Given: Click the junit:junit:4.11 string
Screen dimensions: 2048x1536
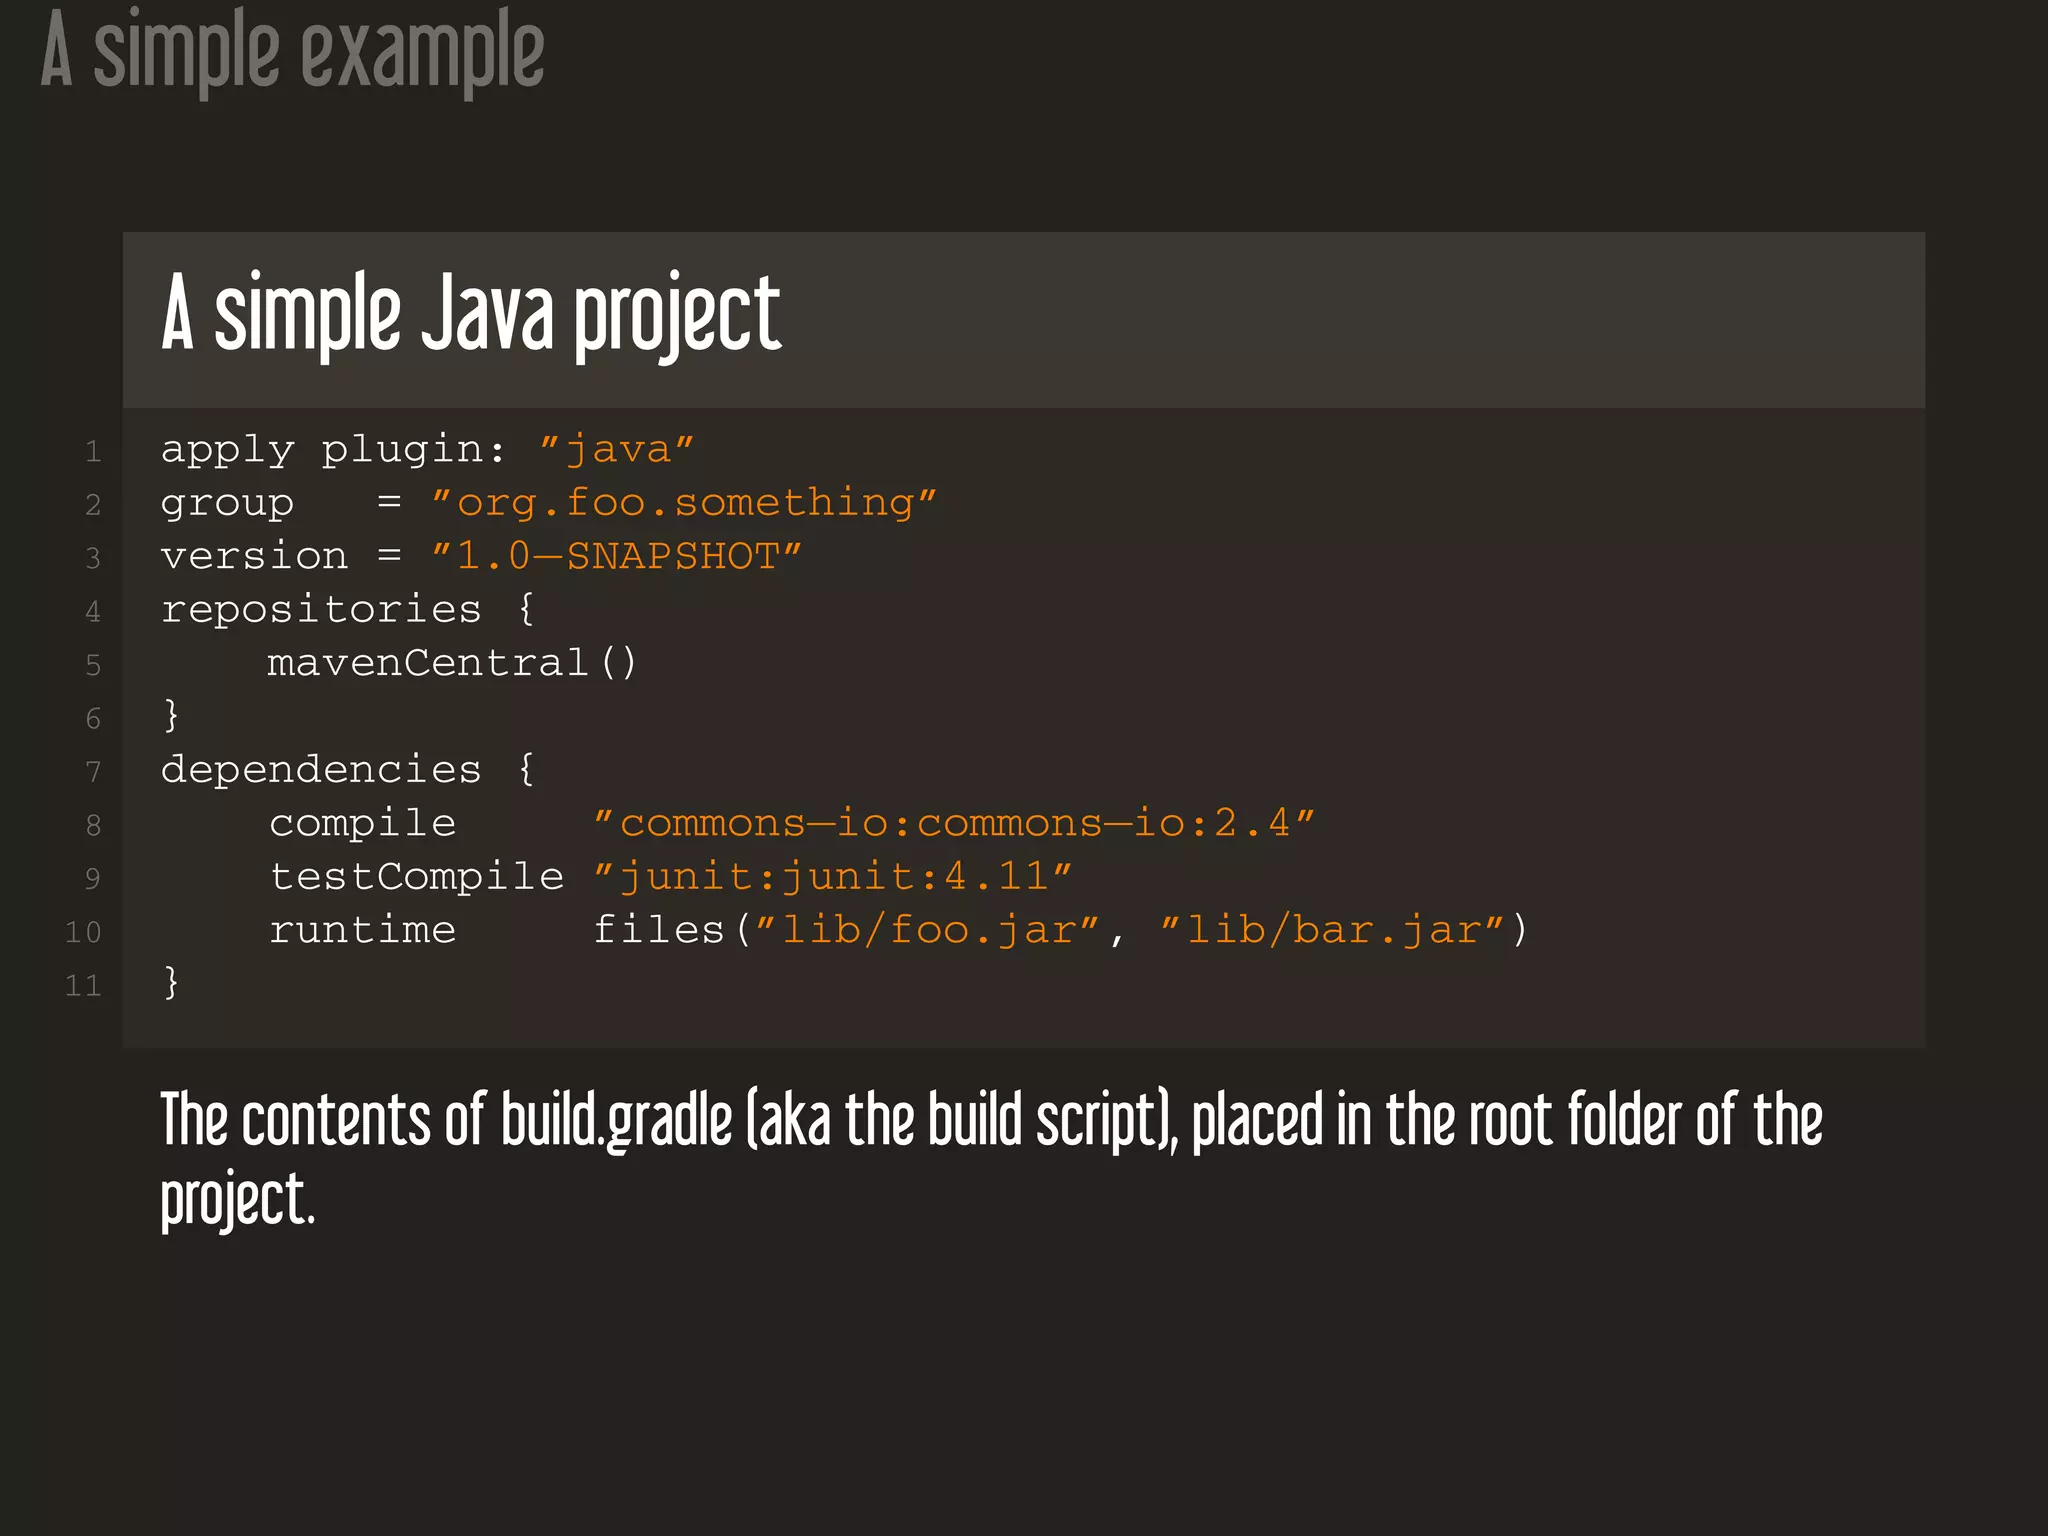Looking at the screenshot, I should 832,876.
